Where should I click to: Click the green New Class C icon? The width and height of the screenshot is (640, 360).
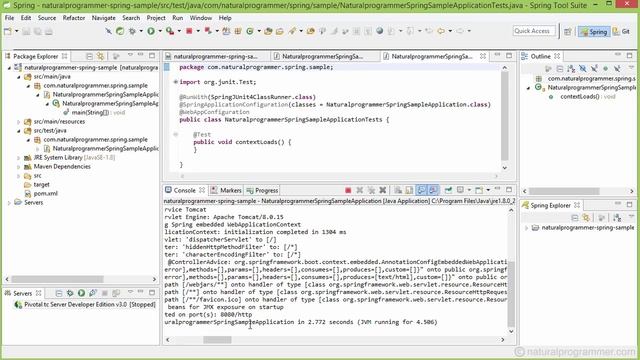[x=250, y=31]
